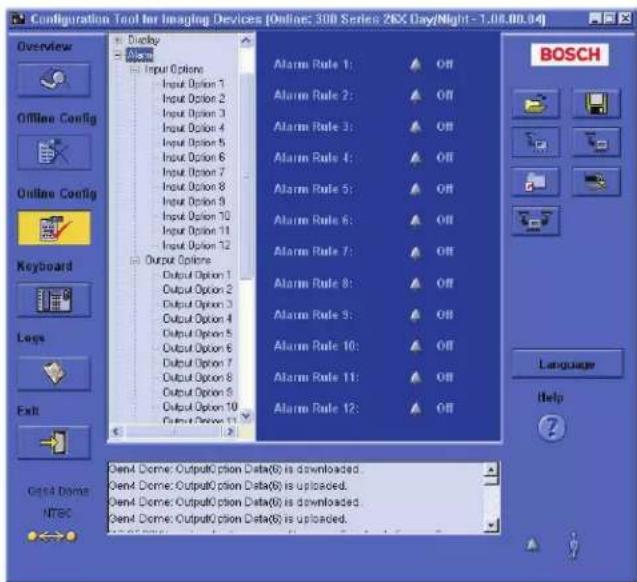637x582 pixels.
Task: Select Input Option 12 in the tree
Action: pyautogui.click(x=196, y=245)
